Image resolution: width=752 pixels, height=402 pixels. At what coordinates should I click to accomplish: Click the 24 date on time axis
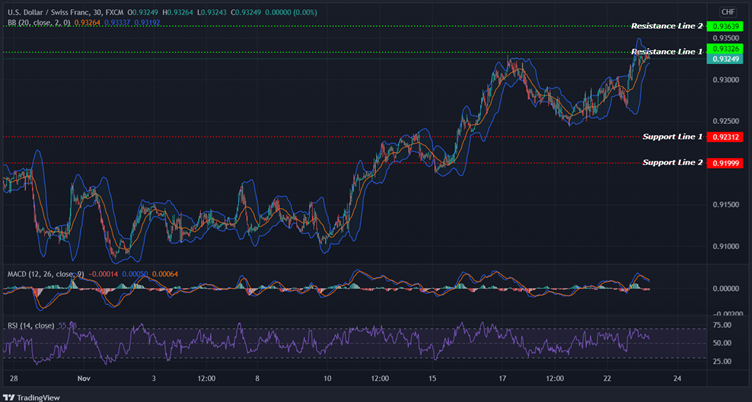pyautogui.click(x=677, y=380)
